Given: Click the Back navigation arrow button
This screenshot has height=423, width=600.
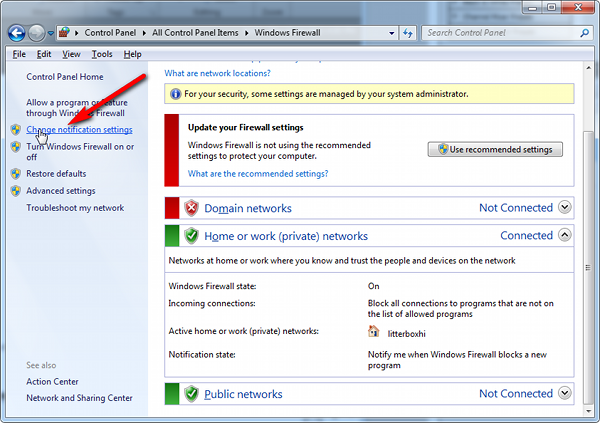Looking at the screenshot, I should tap(17, 33).
